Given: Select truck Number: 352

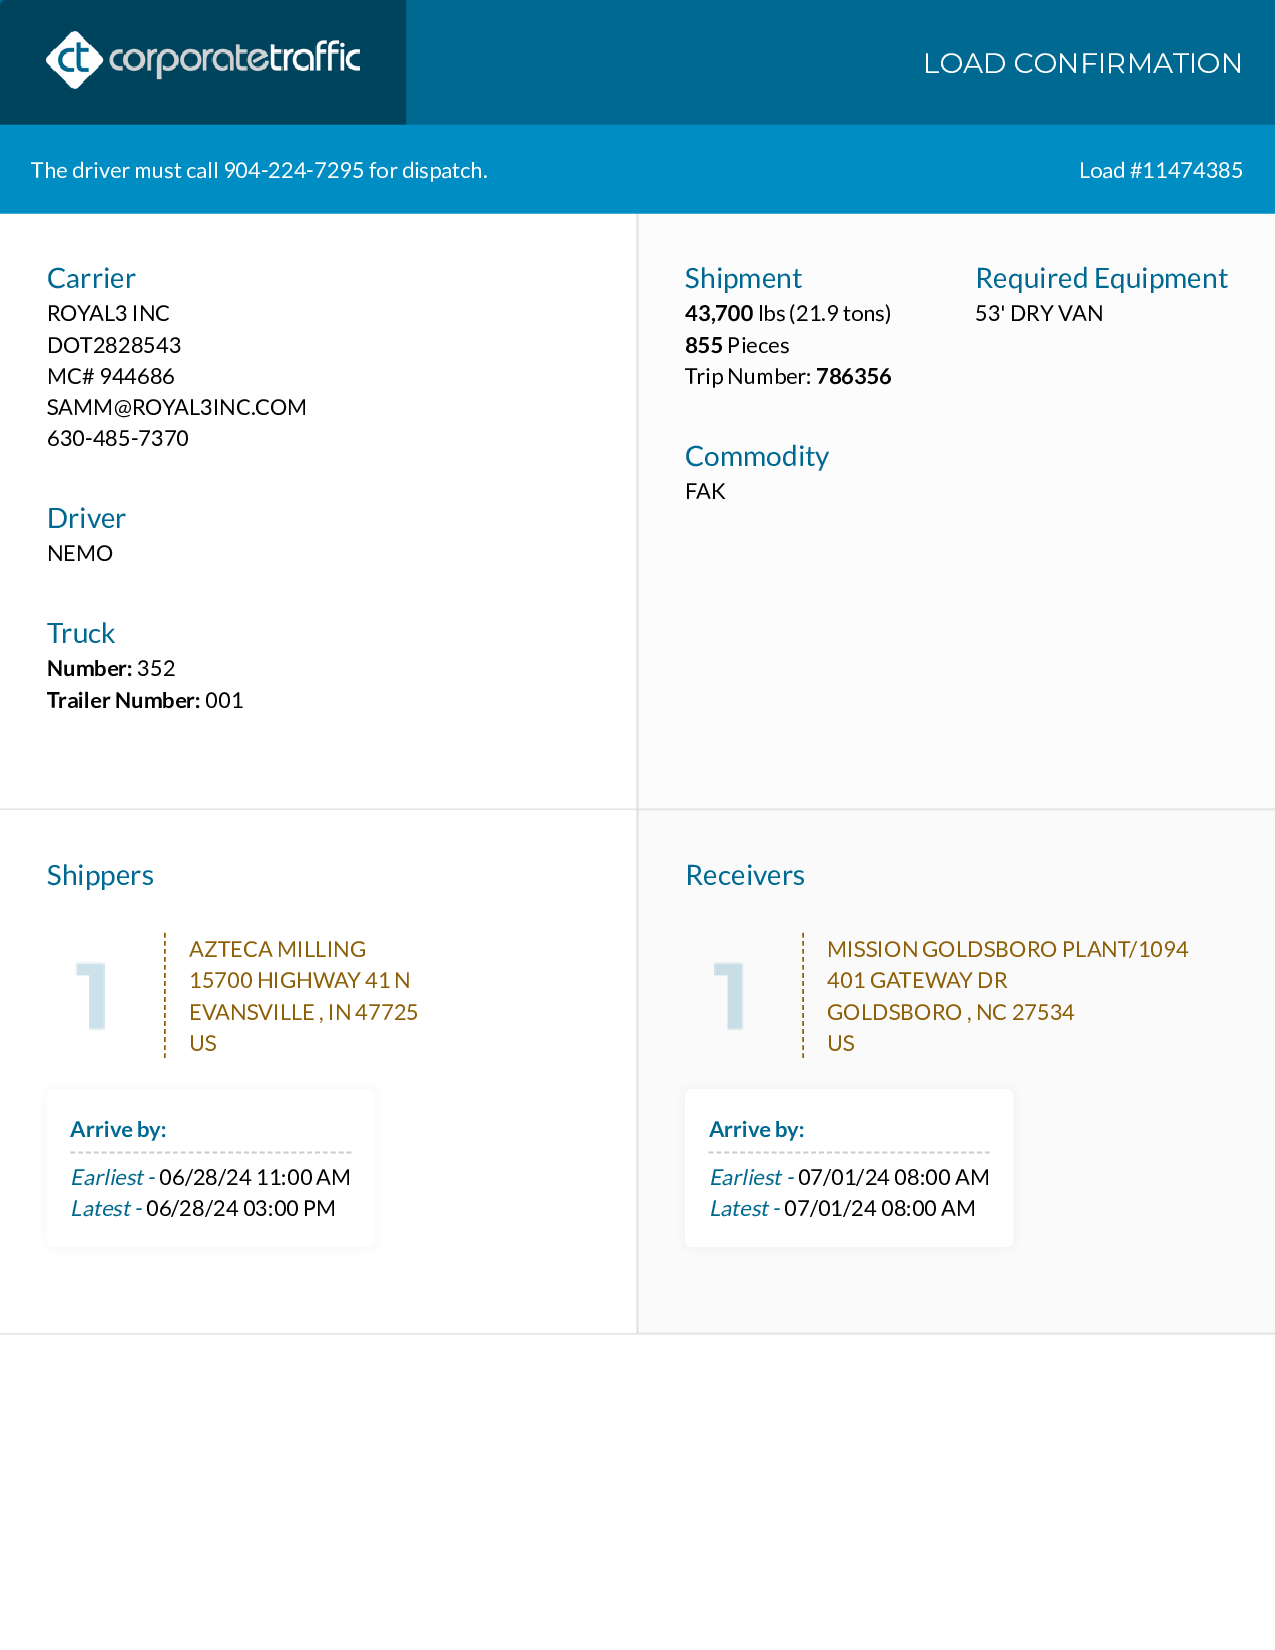Looking at the screenshot, I should pyautogui.click(x=111, y=668).
